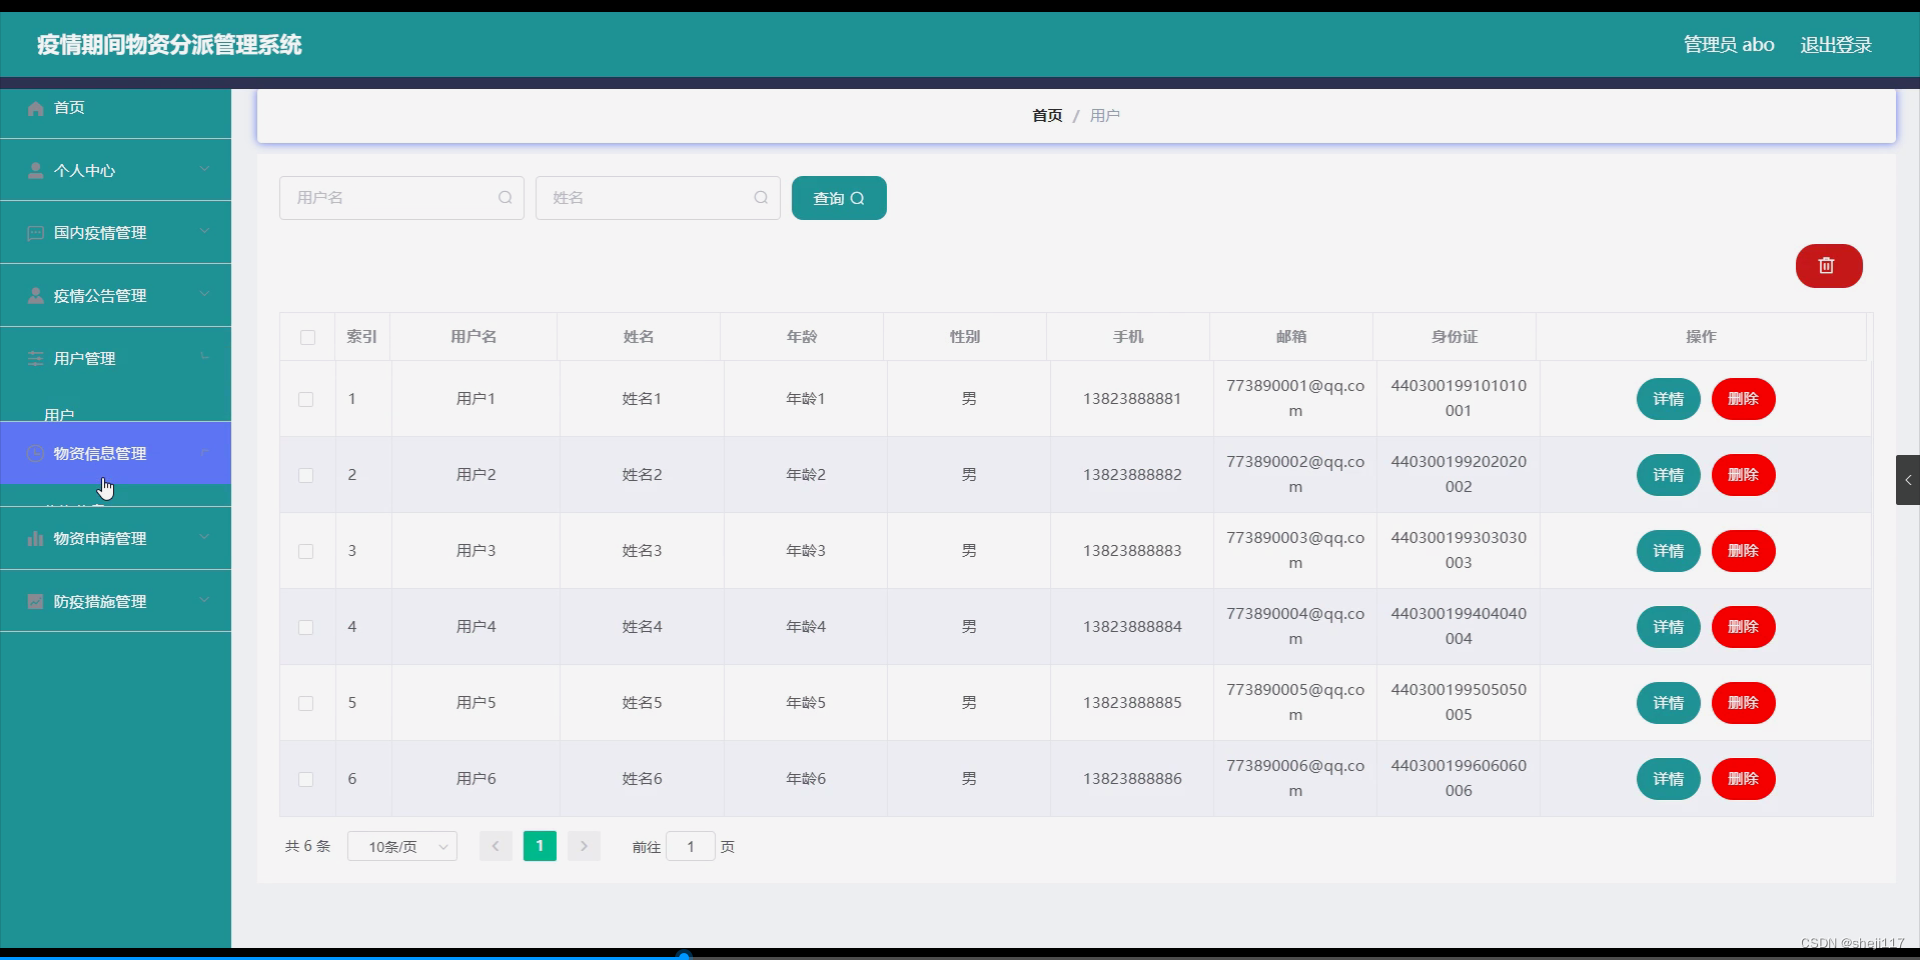Viewport: 1920px width, 960px height.
Task: Select the 物资信息管理 sidebar menu
Action: (x=115, y=453)
